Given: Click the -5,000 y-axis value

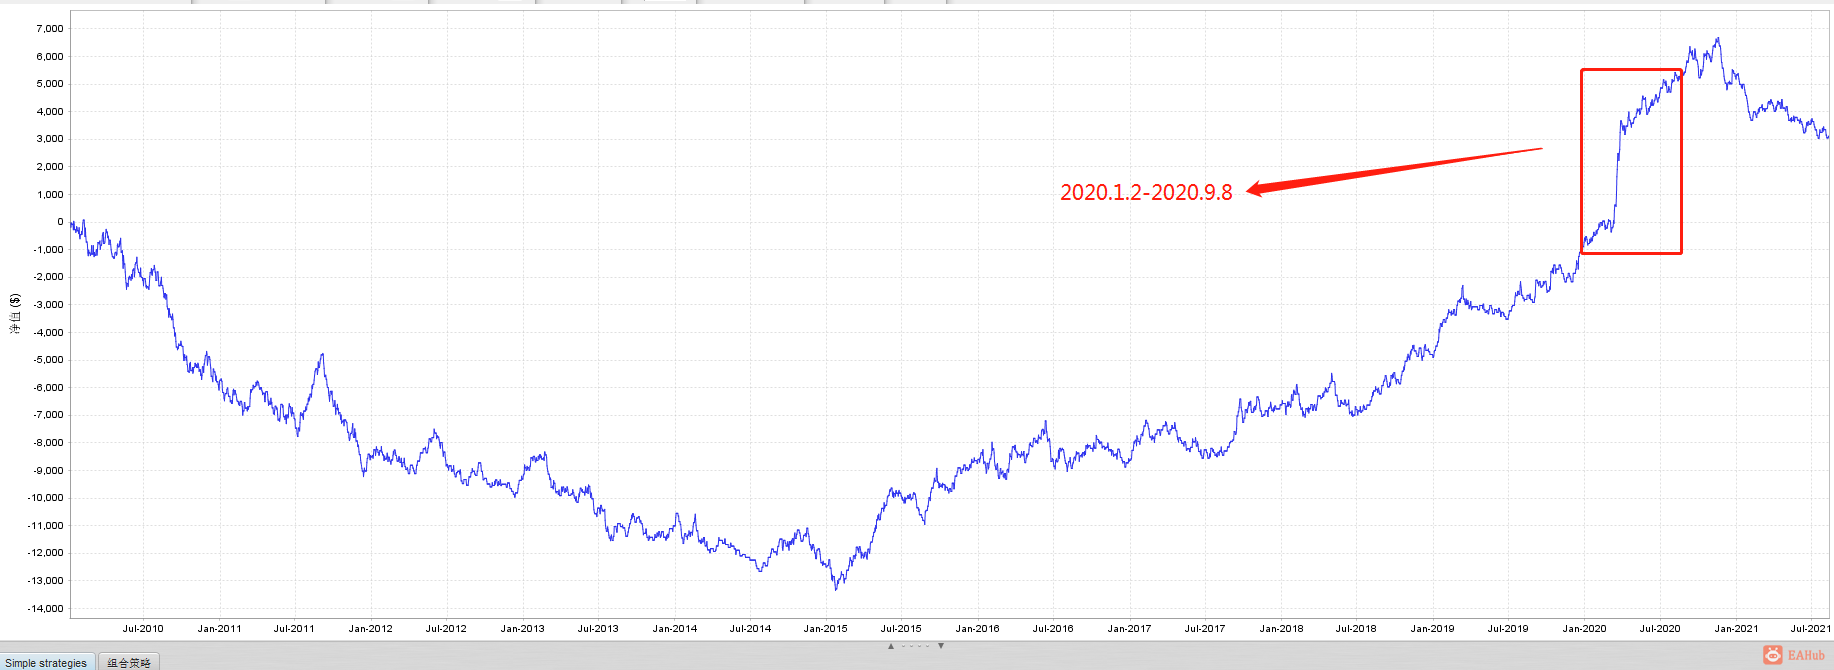Looking at the screenshot, I should pyautogui.click(x=48, y=360).
